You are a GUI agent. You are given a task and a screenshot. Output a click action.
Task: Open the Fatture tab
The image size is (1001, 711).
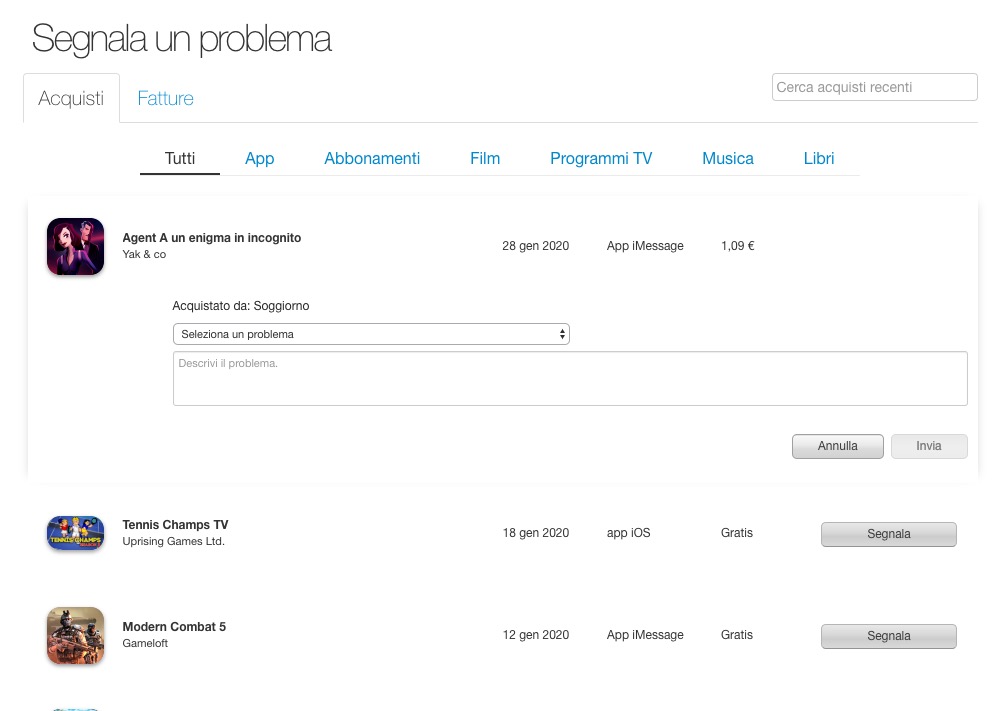[165, 98]
